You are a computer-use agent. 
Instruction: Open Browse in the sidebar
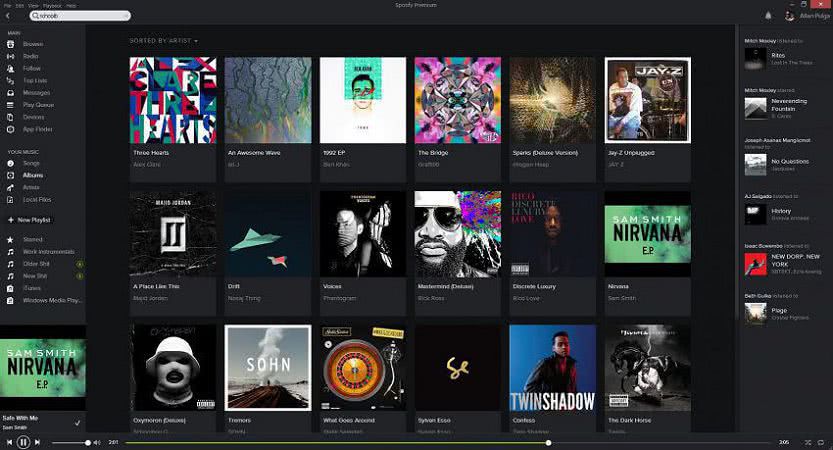click(x=32, y=44)
